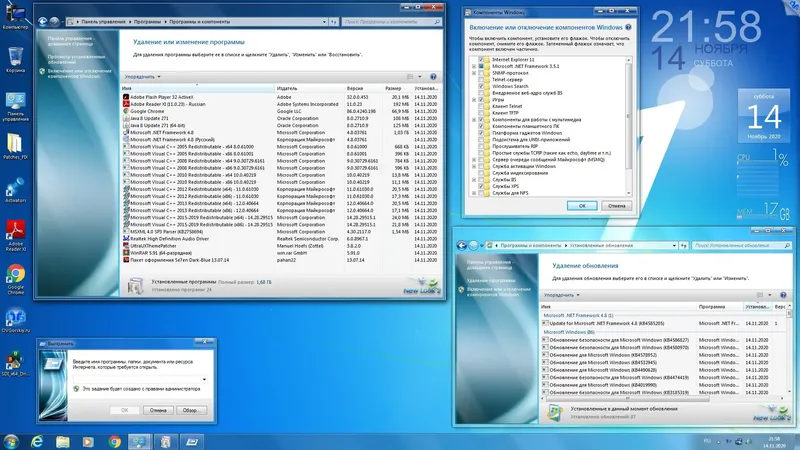Toggle the Игры component checkbox

tap(481, 99)
